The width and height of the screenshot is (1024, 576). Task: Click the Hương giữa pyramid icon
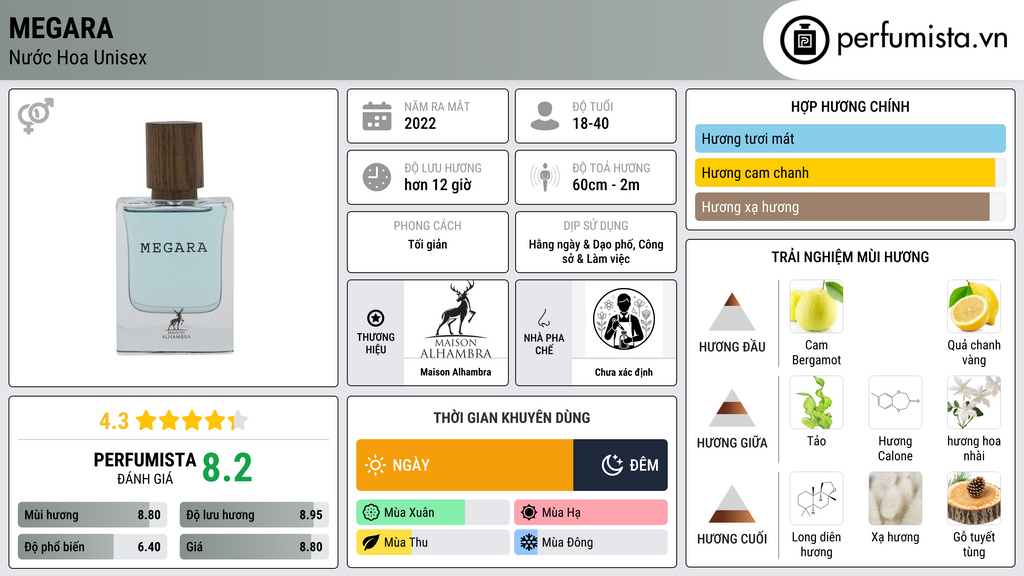click(x=732, y=408)
